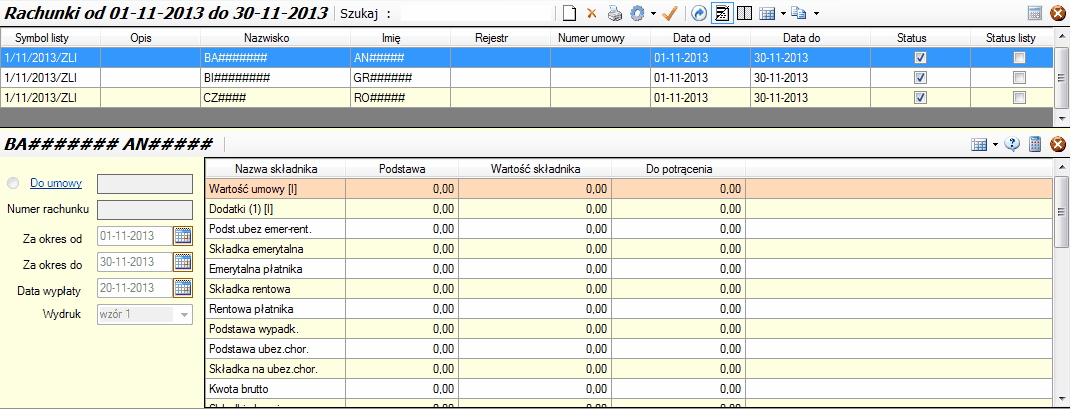The height and width of the screenshot is (409, 1070).
Task: Click the help question mark icon
Action: (1013, 144)
